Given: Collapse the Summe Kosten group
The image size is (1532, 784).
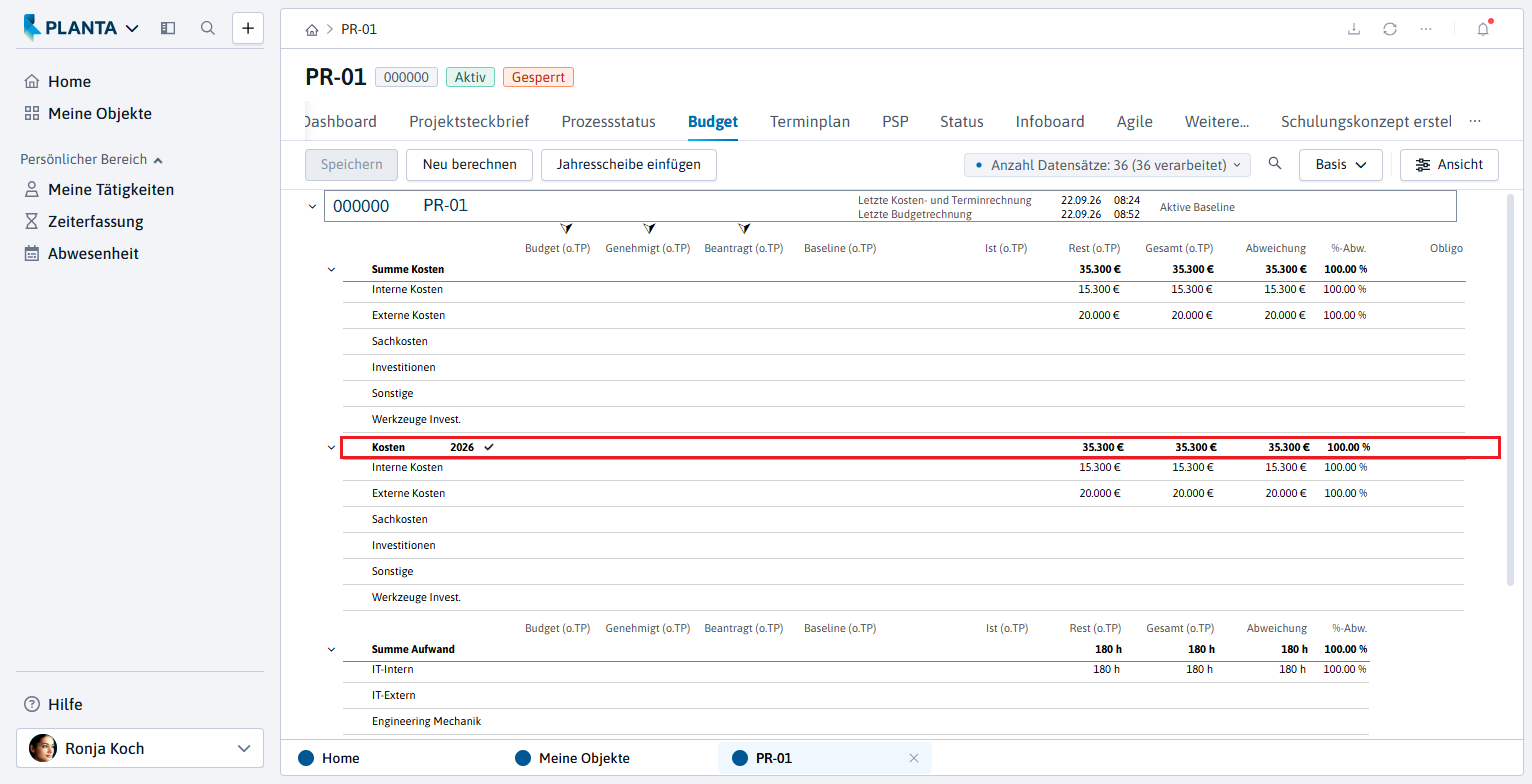Looking at the screenshot, I should [332, 270].
